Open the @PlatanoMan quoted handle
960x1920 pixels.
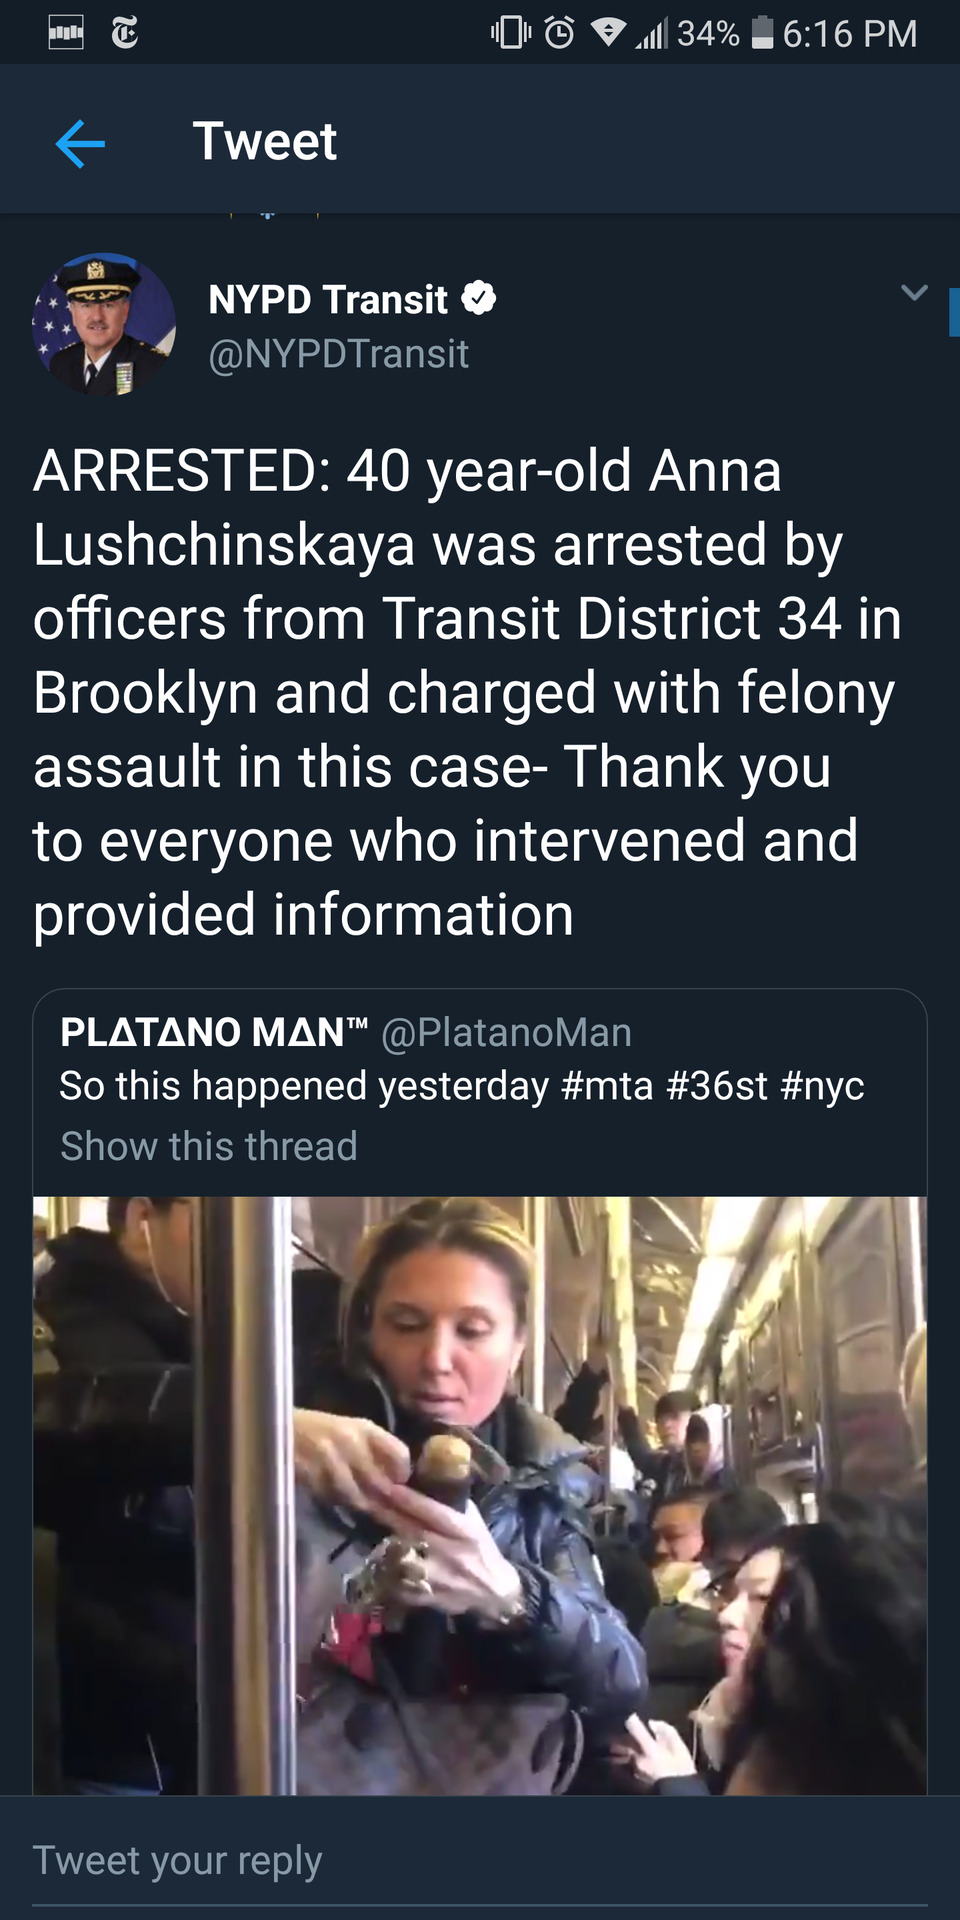(x=506, y=1032)
